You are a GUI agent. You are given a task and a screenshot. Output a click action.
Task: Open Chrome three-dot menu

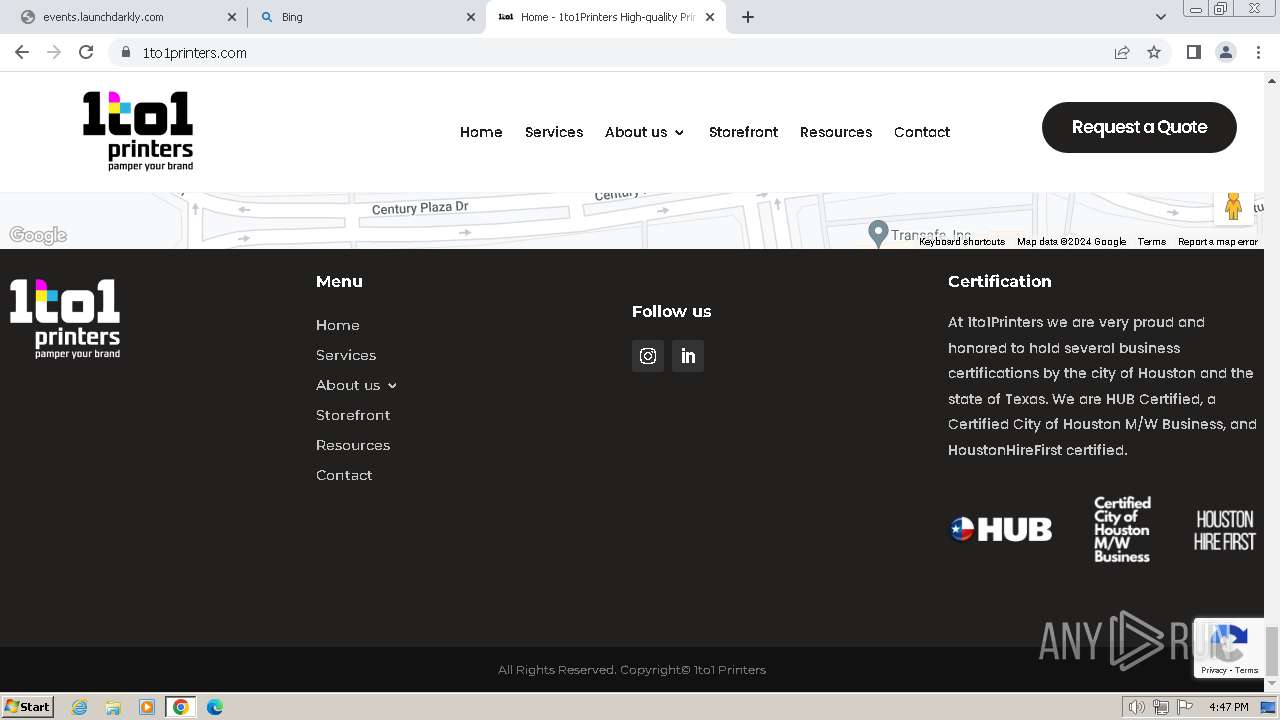[1258, 52]
